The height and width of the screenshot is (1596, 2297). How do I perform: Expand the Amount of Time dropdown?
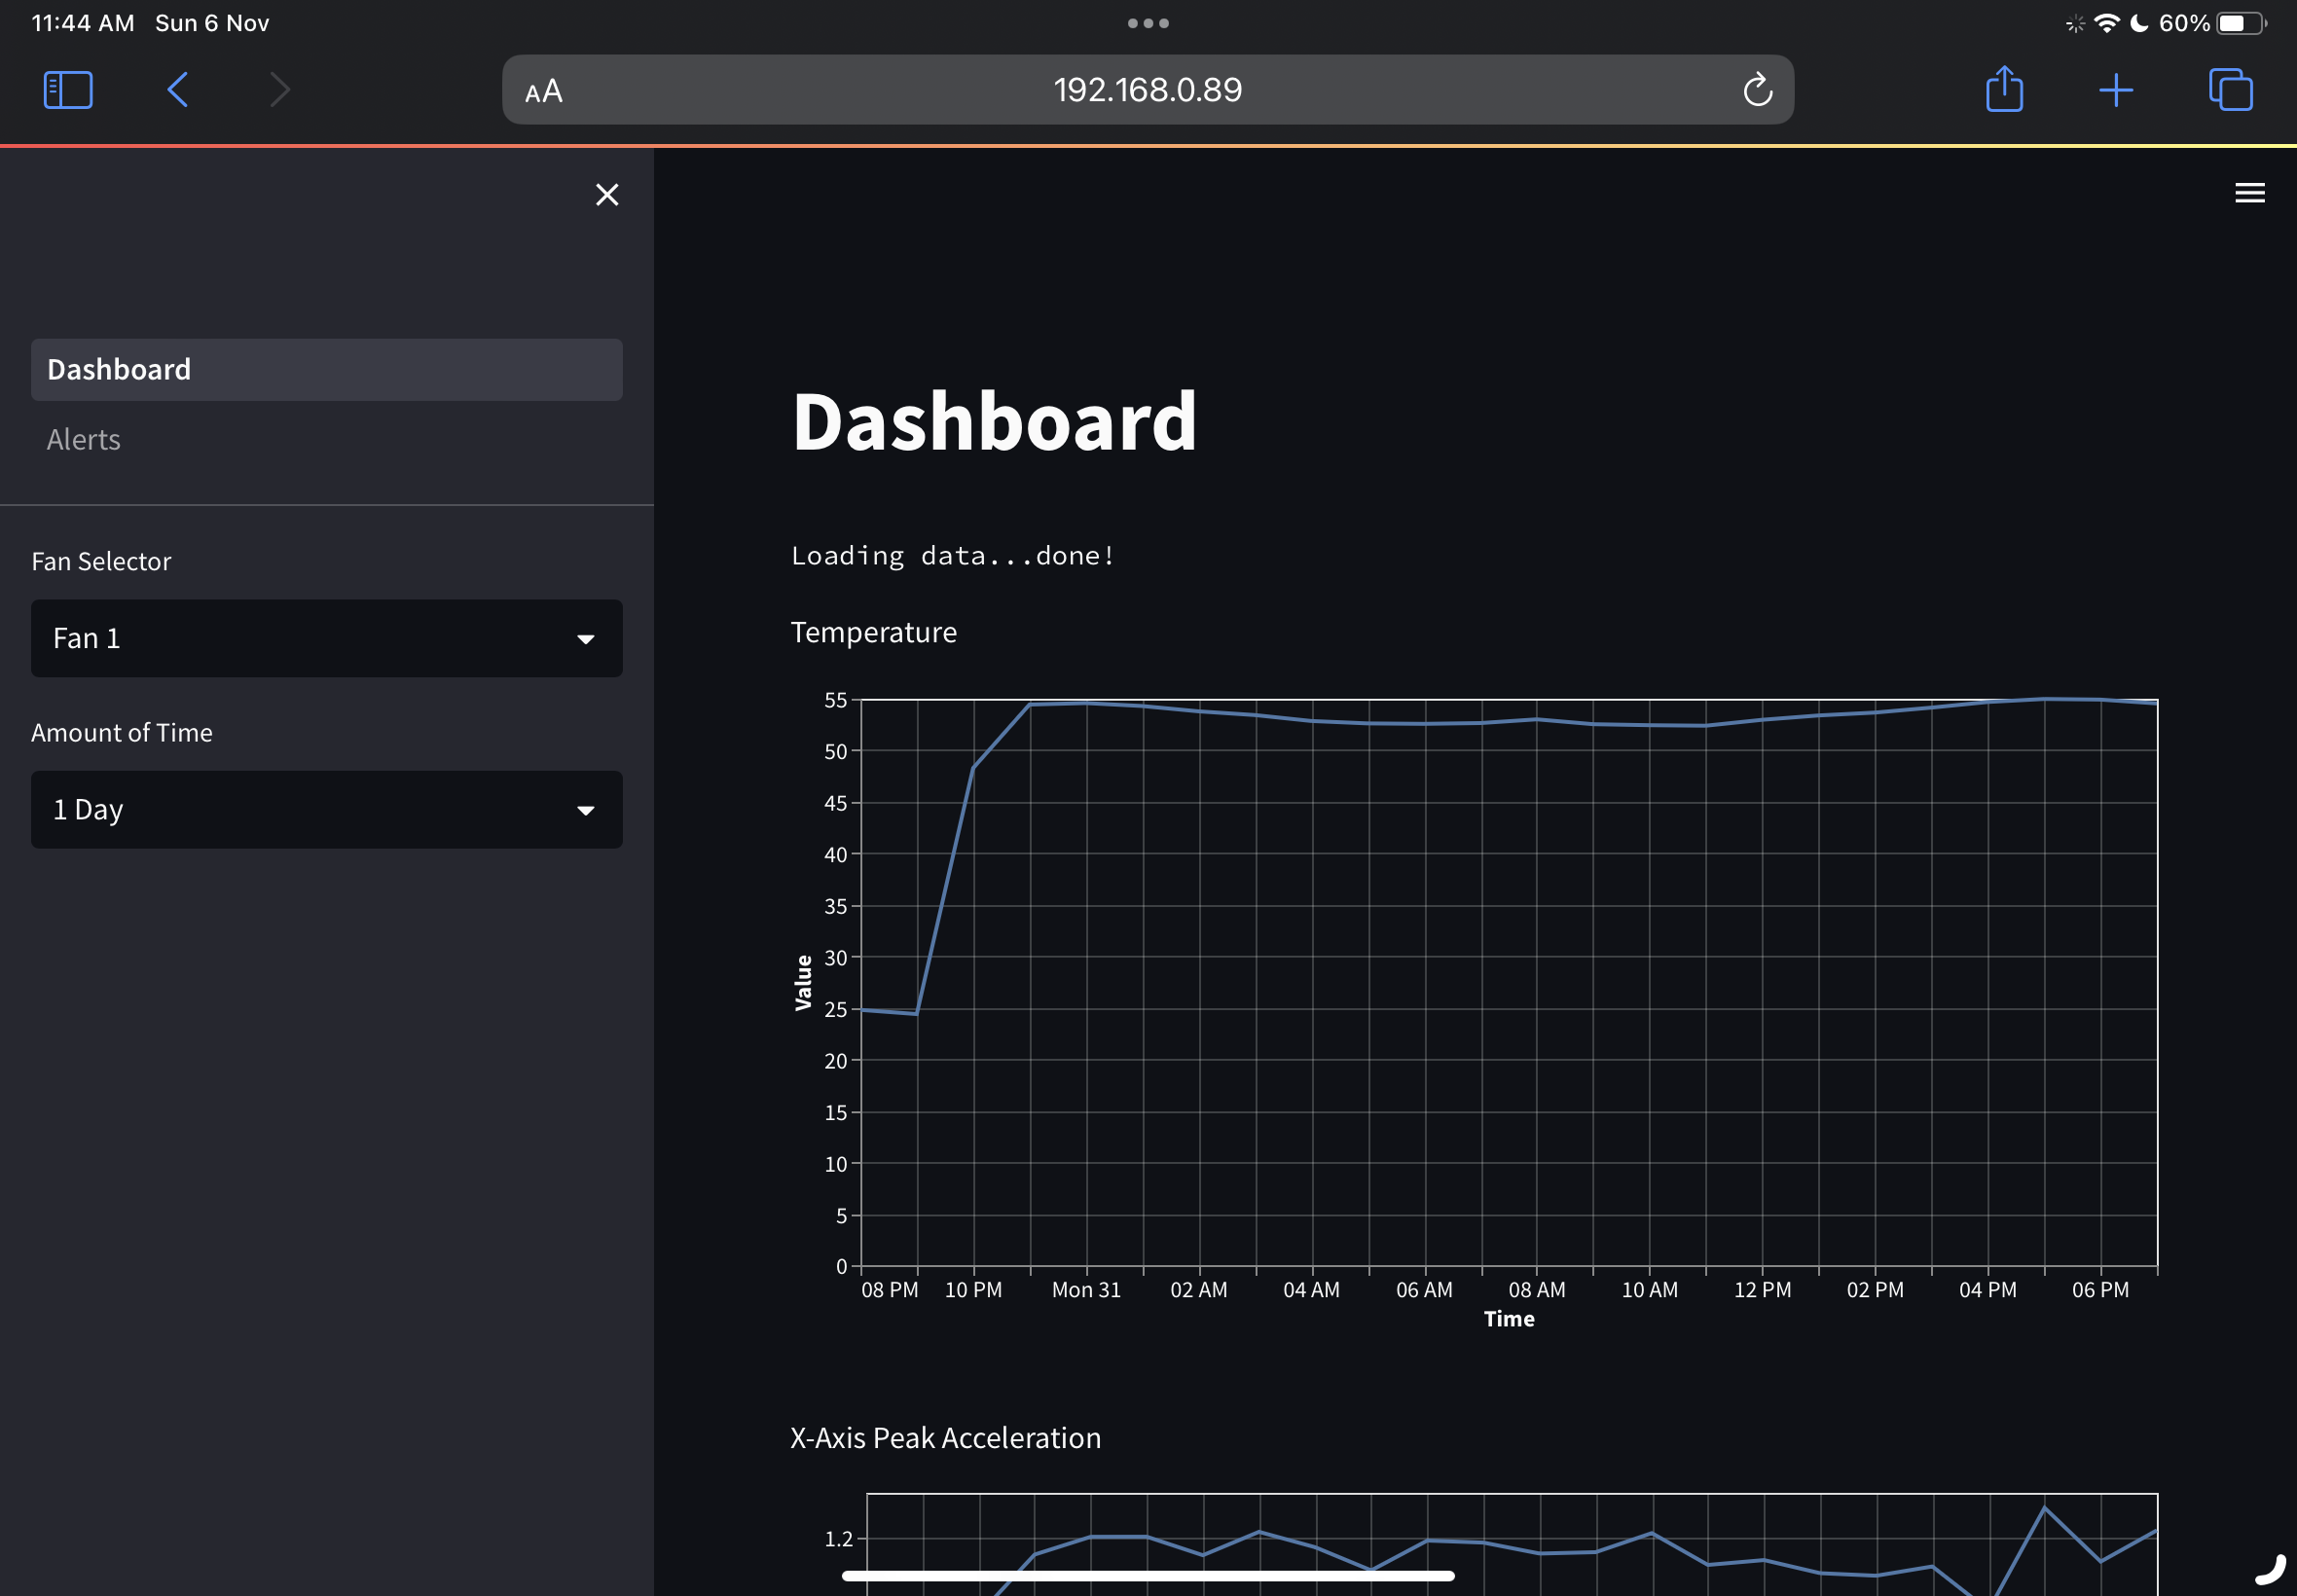[326, 809]
